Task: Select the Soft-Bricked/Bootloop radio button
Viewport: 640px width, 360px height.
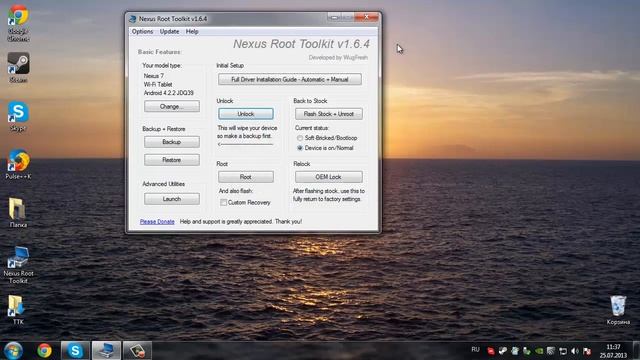Action: (300, 138)
